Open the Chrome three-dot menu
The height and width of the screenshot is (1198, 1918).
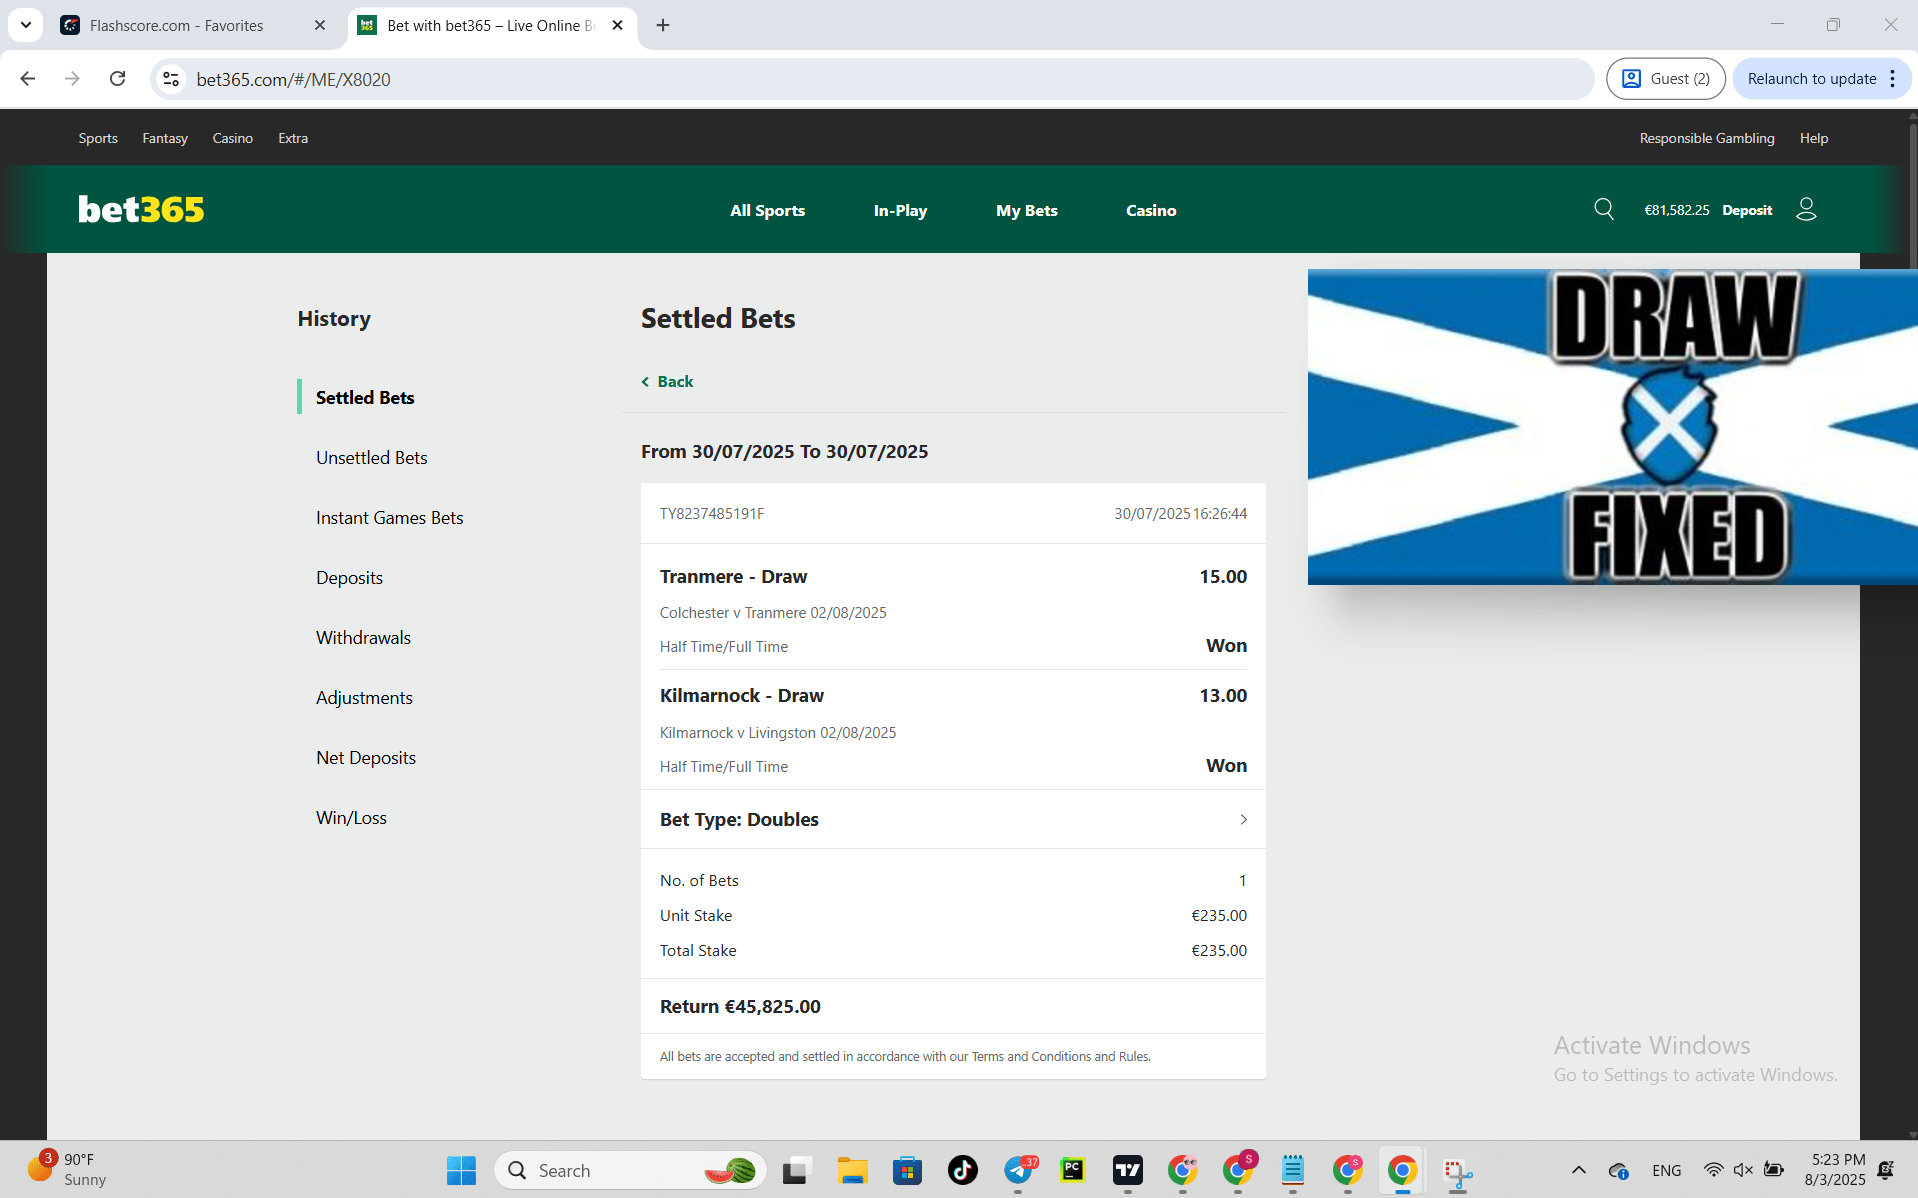(1892, 79)
